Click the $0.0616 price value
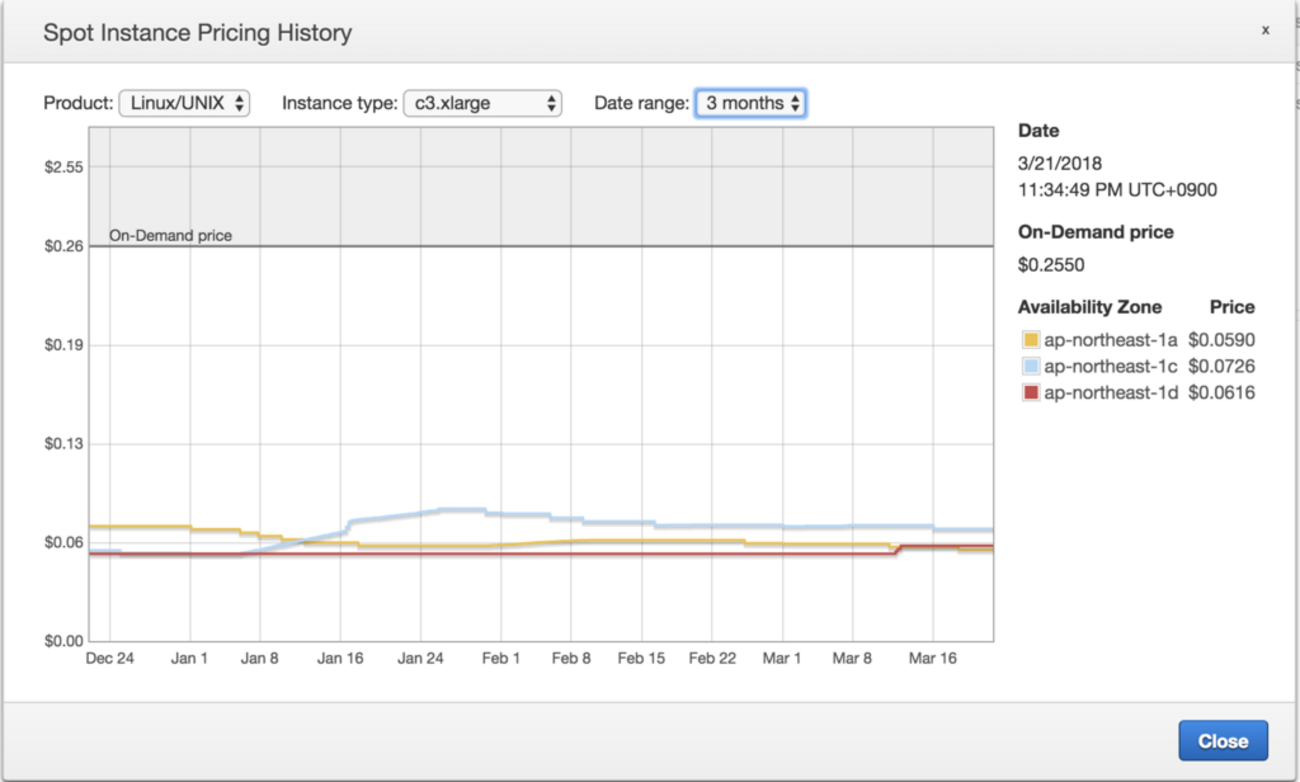The height and width of the screenshot is (782, 1300). [x=1221, y=392]
